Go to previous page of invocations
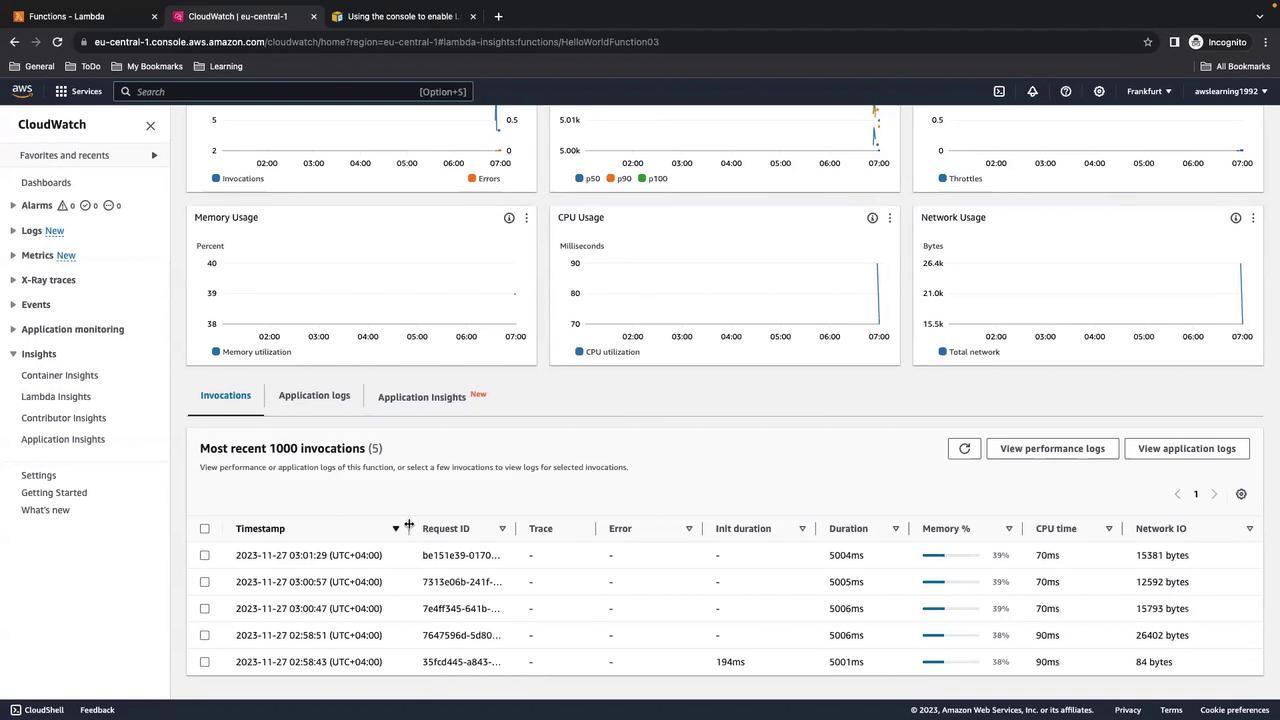 pos(1177,494)
